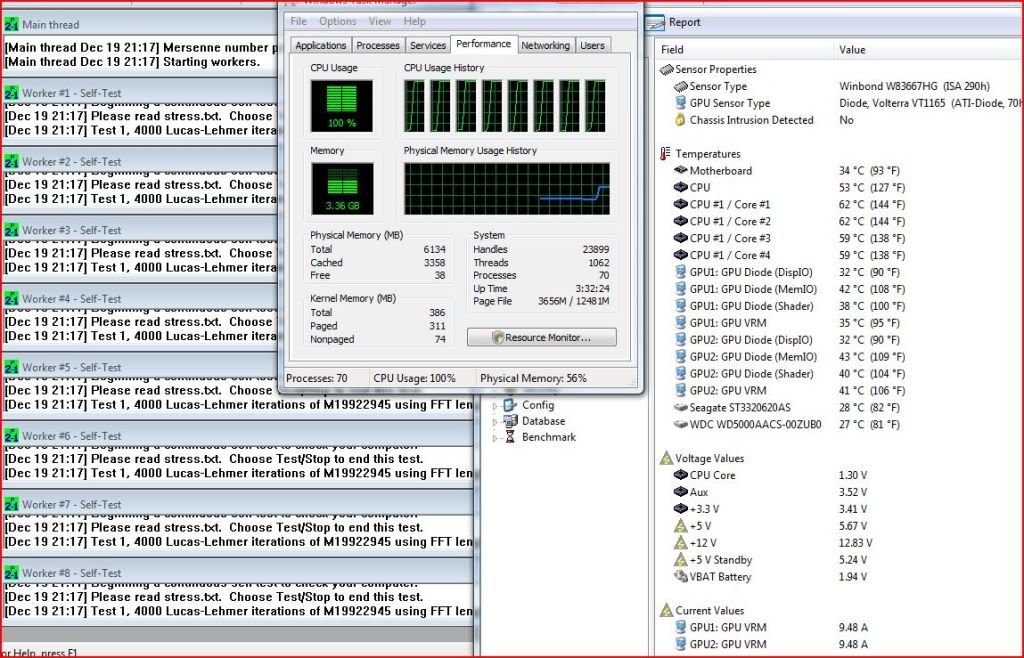Switch to the Processes tab
This screenshot has width=1024, height=658.
378,45
